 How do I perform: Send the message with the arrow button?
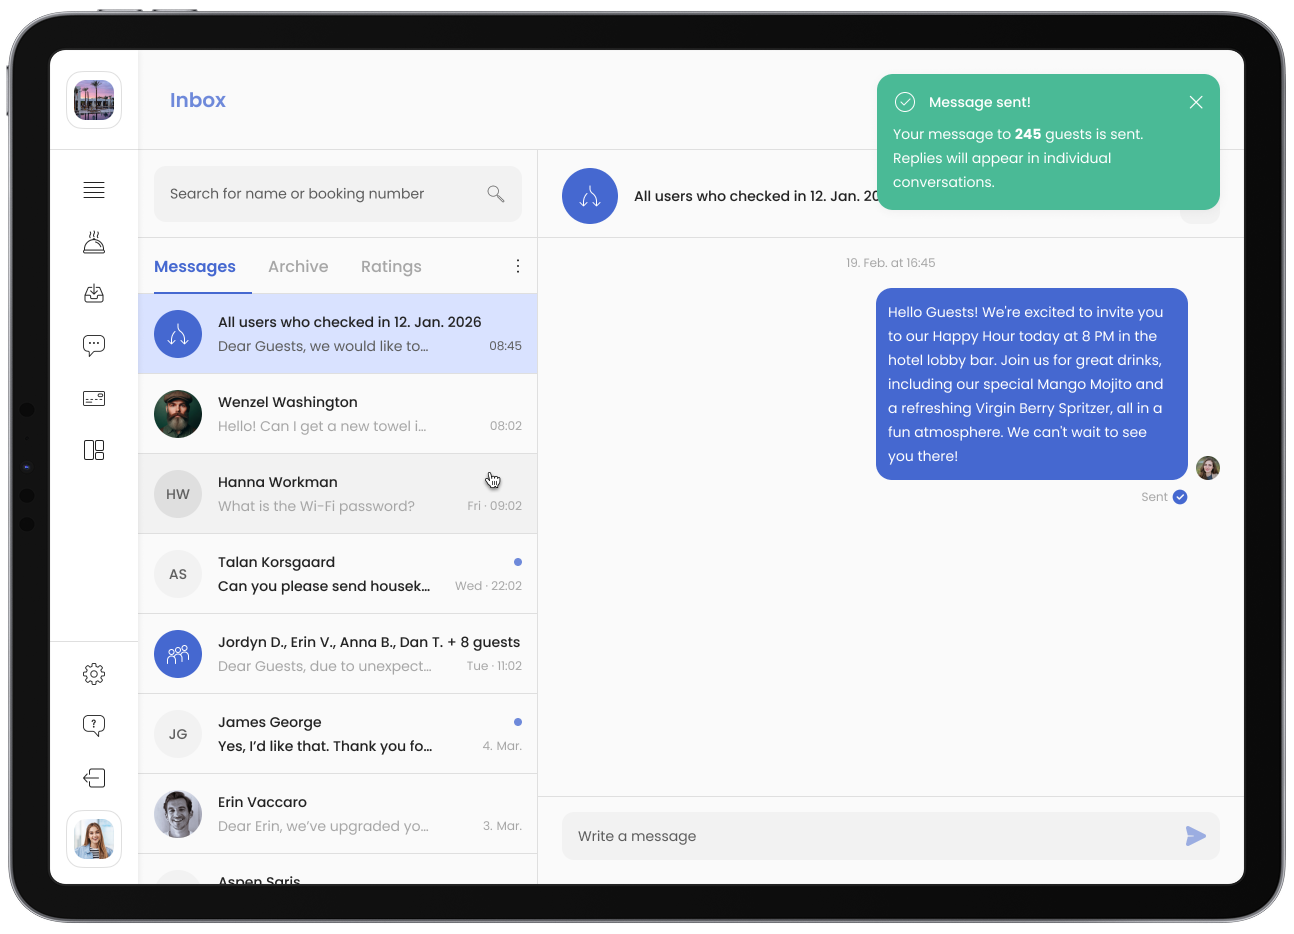pyautogui.click(x=1195, y=836)
